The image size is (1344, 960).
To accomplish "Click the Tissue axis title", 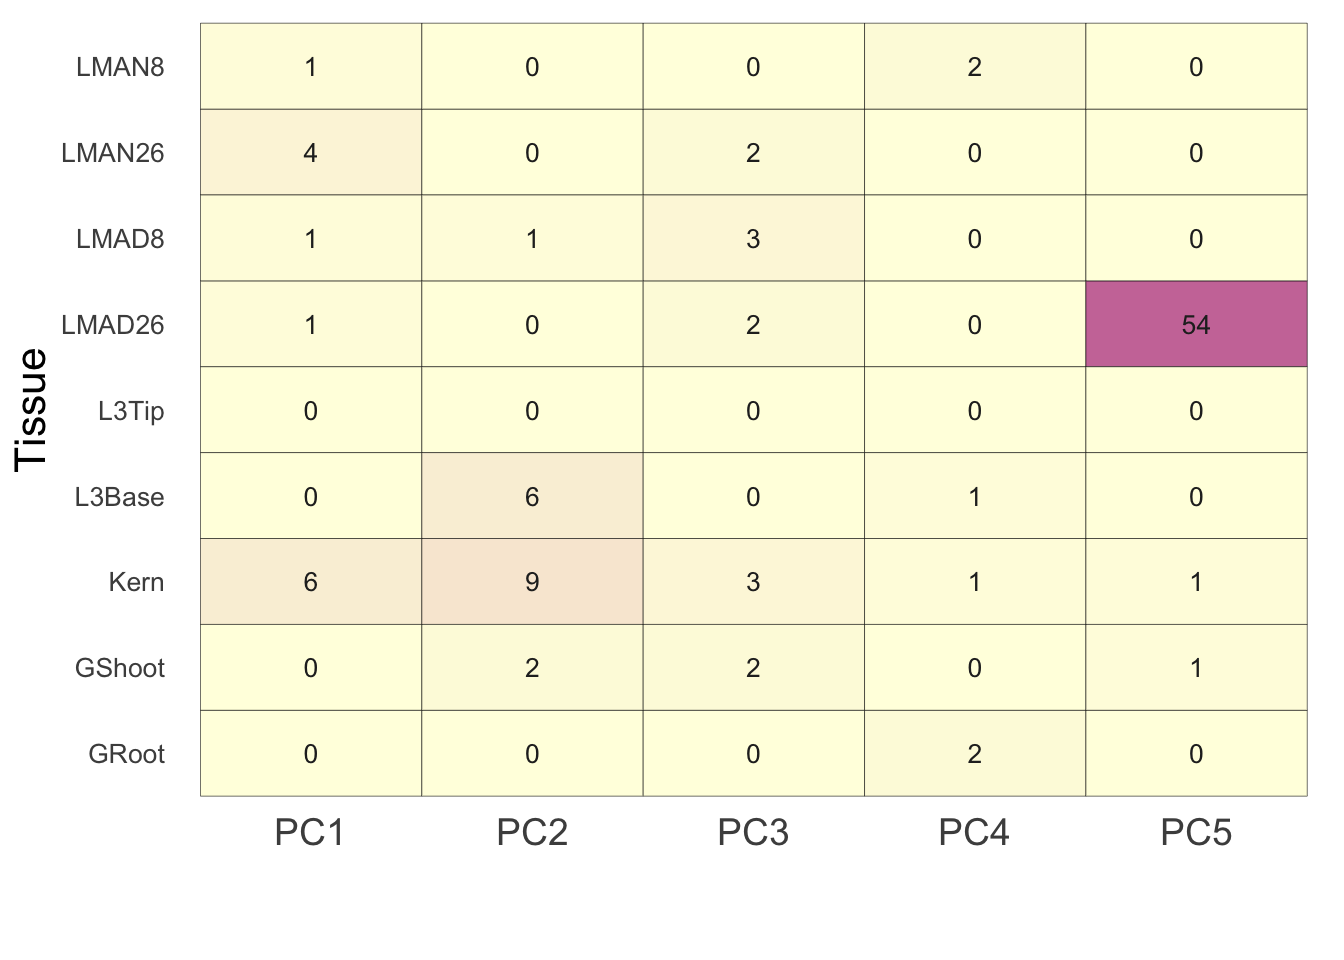I will pyautogui.click(x=32, y=410).
